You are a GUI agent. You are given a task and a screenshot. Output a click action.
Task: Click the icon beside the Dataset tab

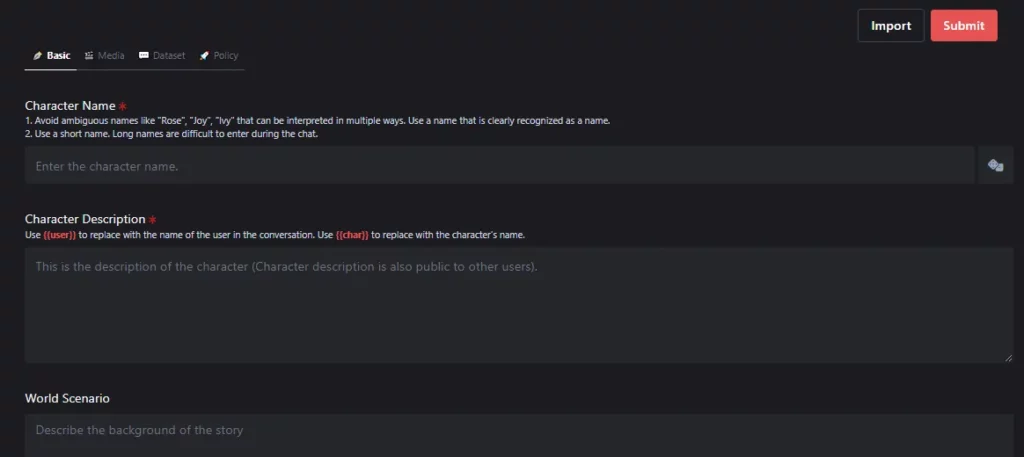point(144,56)
